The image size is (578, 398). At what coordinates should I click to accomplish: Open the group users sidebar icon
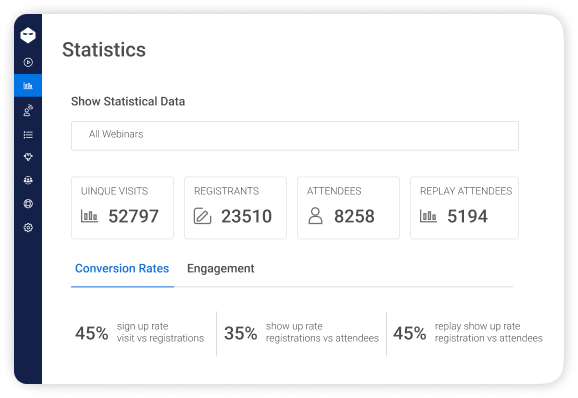click(28, 180)
